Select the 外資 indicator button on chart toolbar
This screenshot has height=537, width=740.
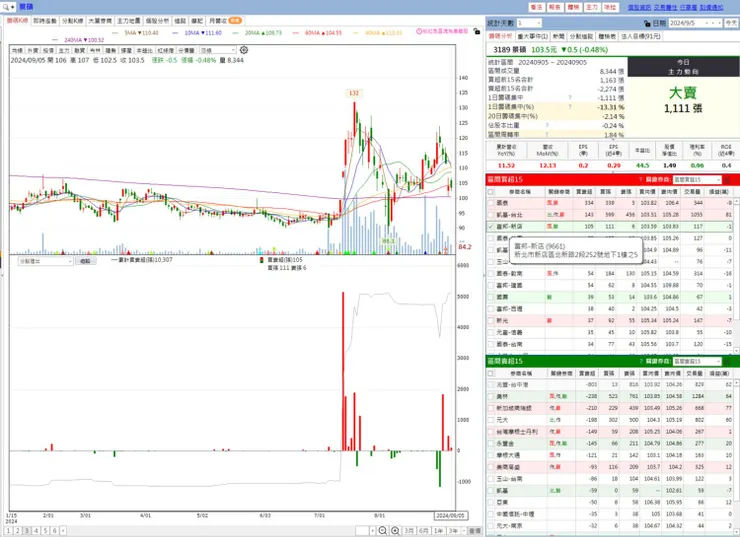33,50
